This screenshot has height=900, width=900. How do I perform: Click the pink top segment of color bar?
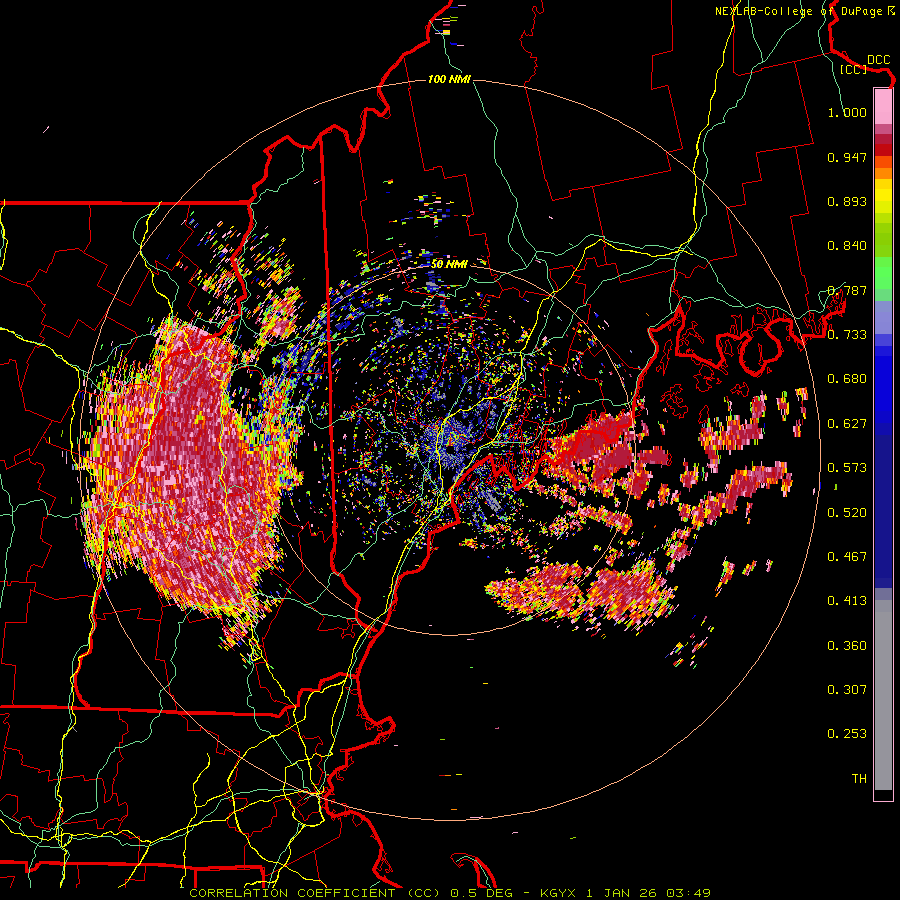(883, 106)
